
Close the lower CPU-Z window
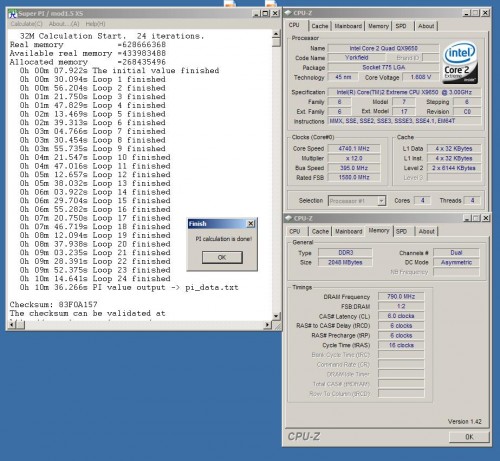(x=486, y=218)
